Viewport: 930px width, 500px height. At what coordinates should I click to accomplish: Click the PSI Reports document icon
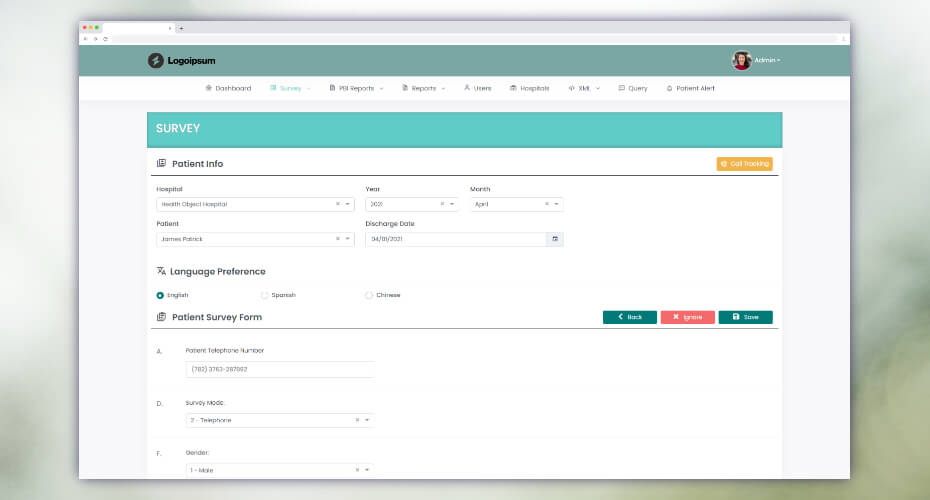(x=332, y=88)
